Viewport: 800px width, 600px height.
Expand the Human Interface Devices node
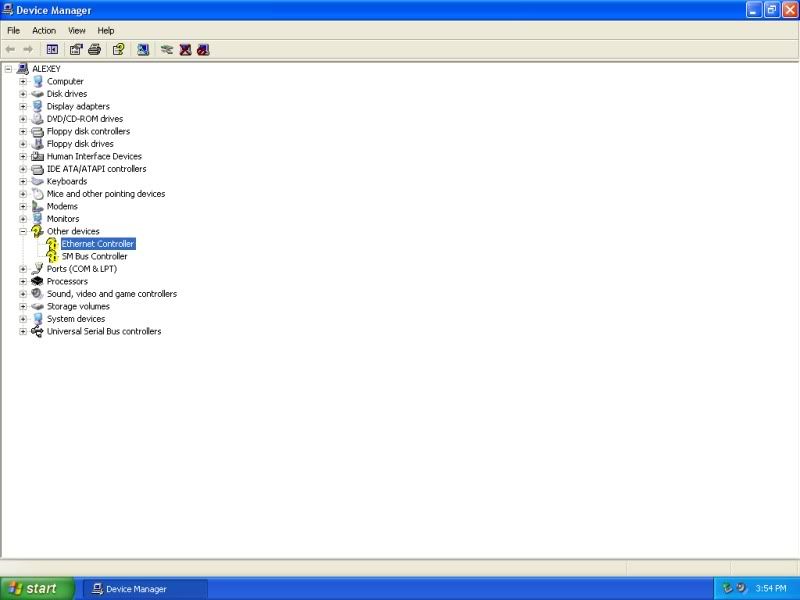pos(23,156)
